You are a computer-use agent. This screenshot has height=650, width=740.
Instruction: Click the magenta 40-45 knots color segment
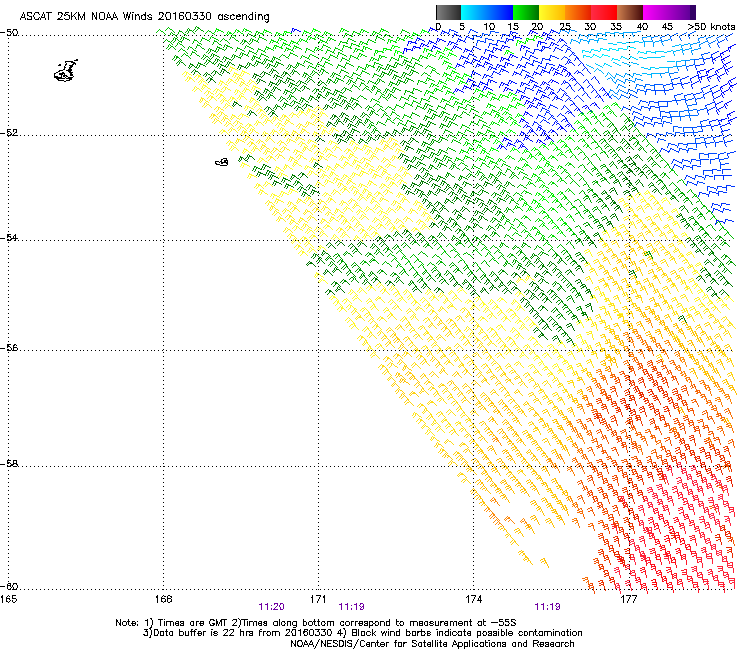[x=656, y=12]
